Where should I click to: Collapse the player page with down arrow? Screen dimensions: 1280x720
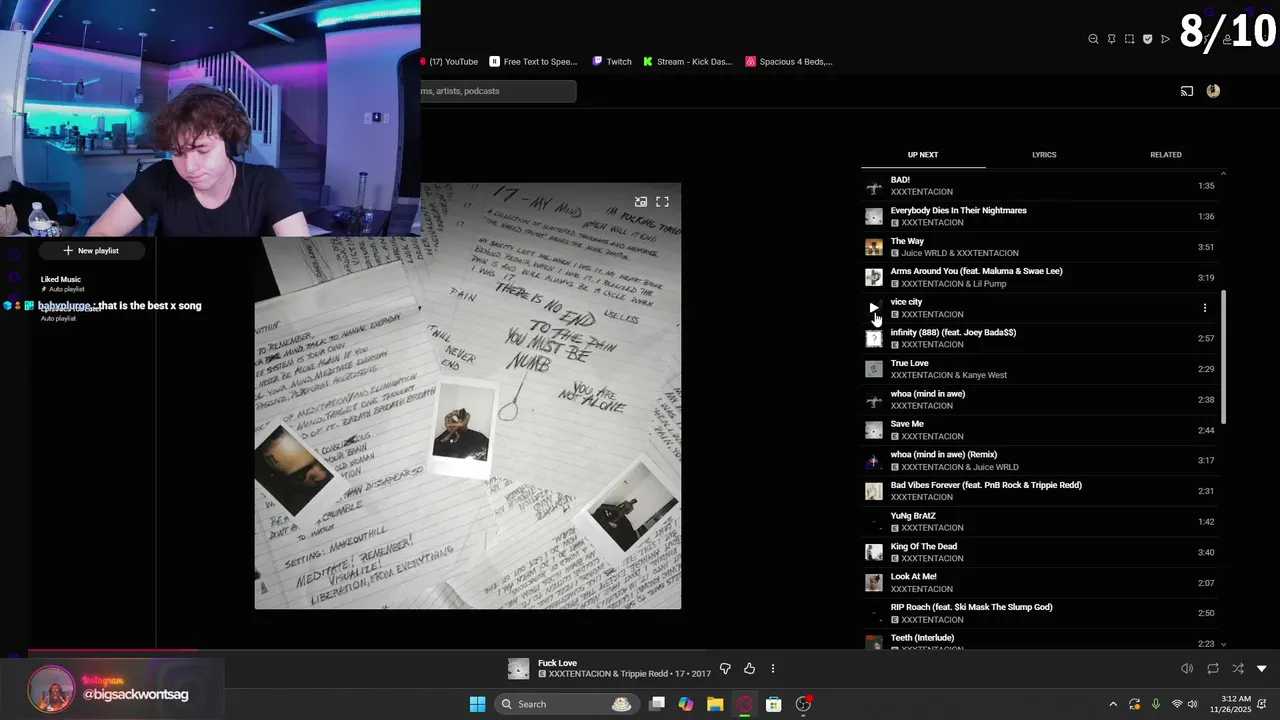point(1262,668)
